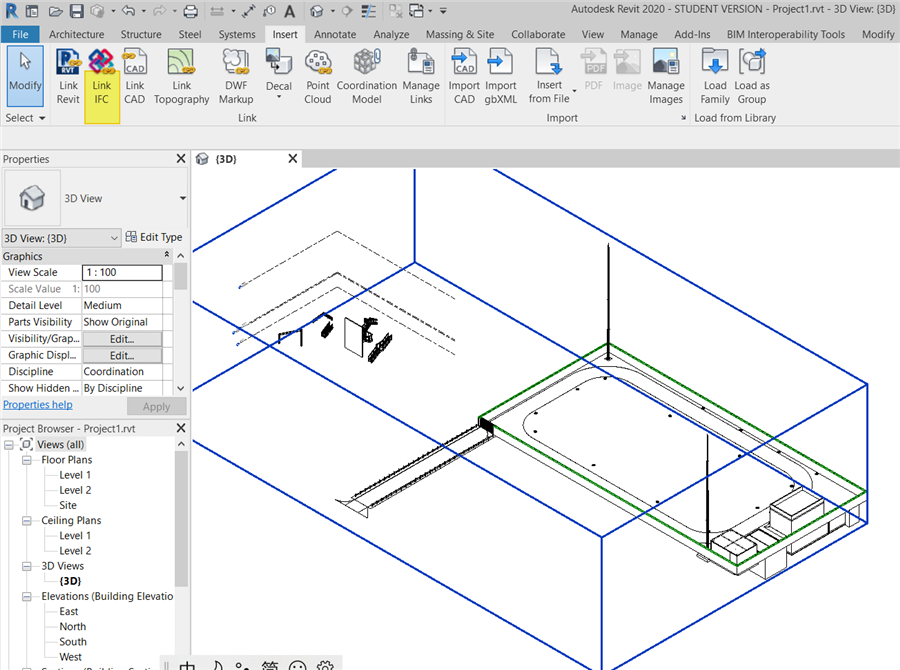Open the Import panel dialog launcher arrow
900x670 pixels.
click(683, 118)
